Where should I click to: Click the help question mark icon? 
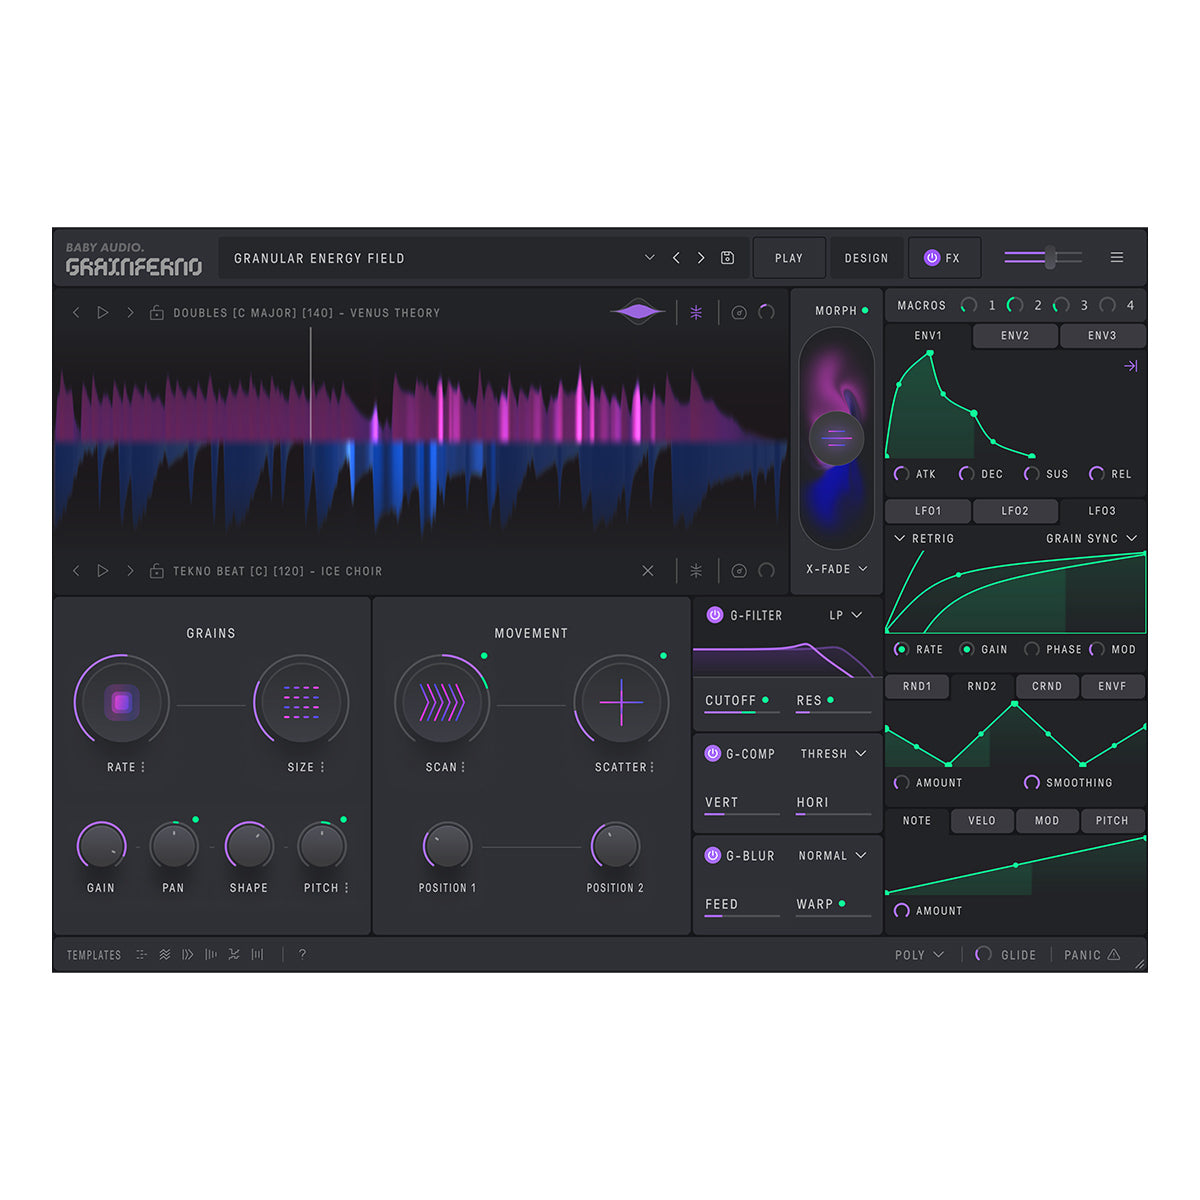[302, 955]
